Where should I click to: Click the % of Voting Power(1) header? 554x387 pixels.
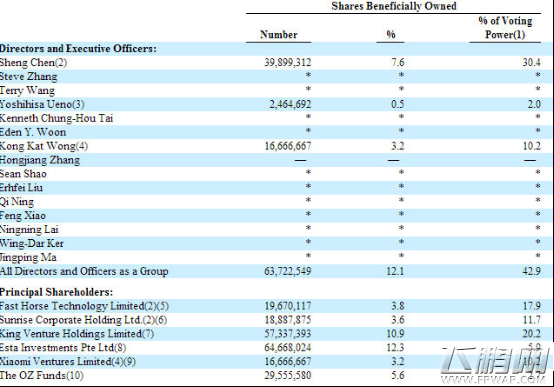click(x=505, y=28)
